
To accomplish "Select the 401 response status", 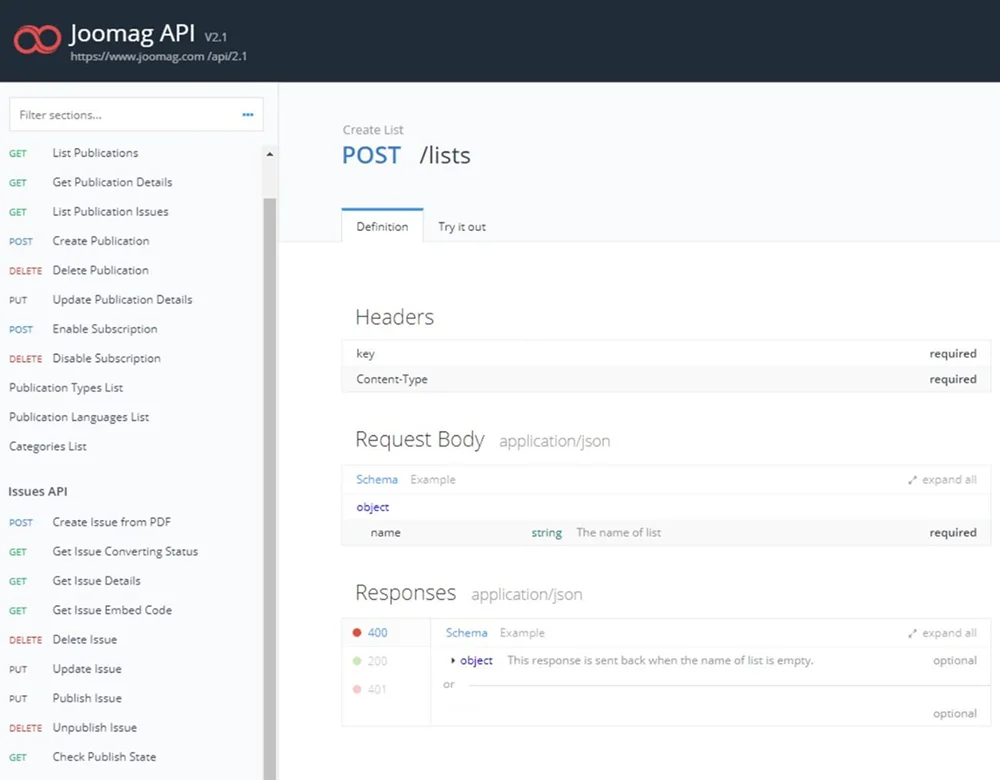I will 370,689.
